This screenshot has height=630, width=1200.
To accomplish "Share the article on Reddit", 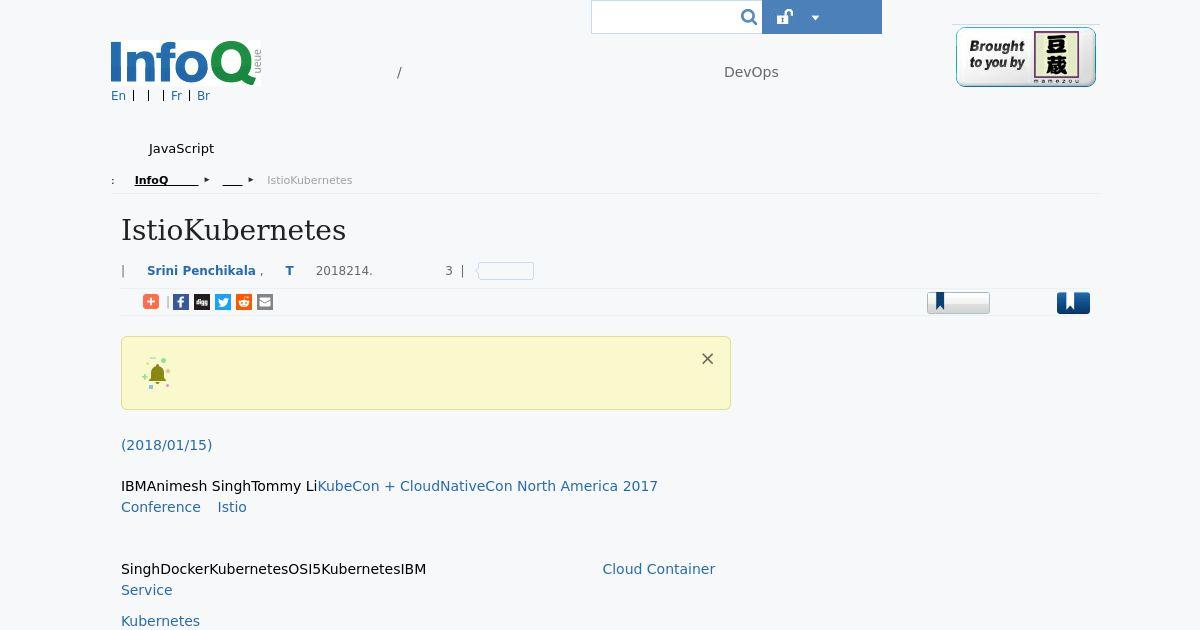I will [244, 302].
